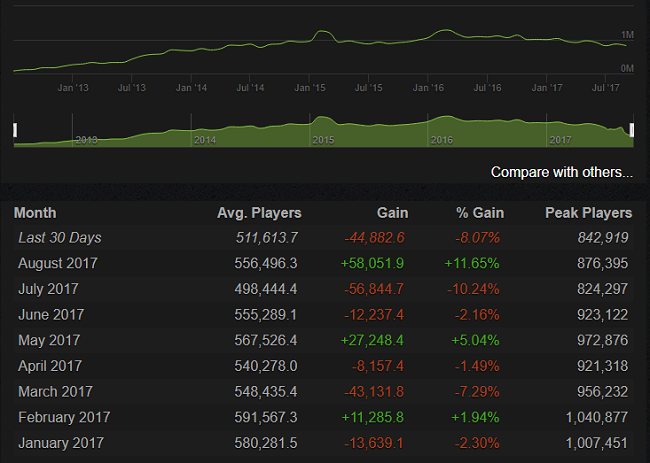Click the 2017 marker in the overview chart
The width and height of the screenshot is (650, 463).
click(x=560, y=140)
